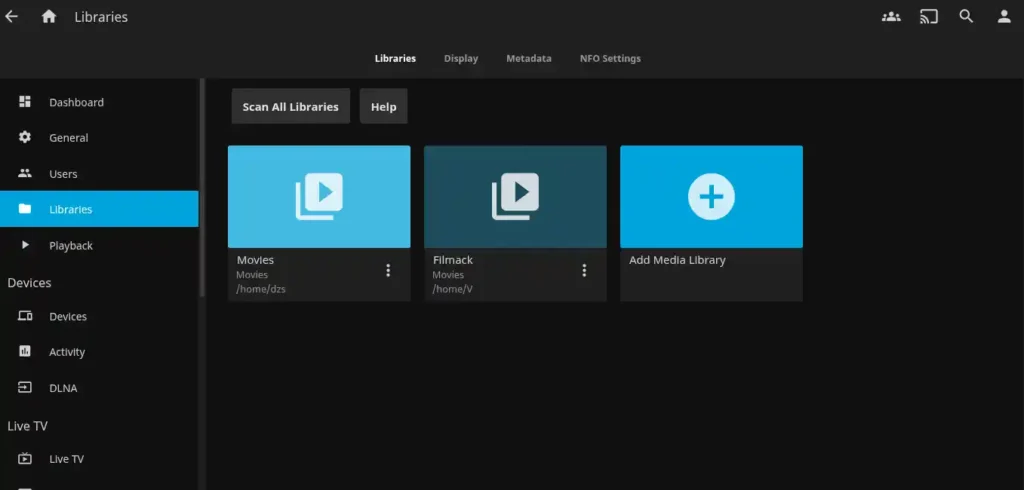
Task: Open DLNA in sidebar
Action: (x=99, y=388)
